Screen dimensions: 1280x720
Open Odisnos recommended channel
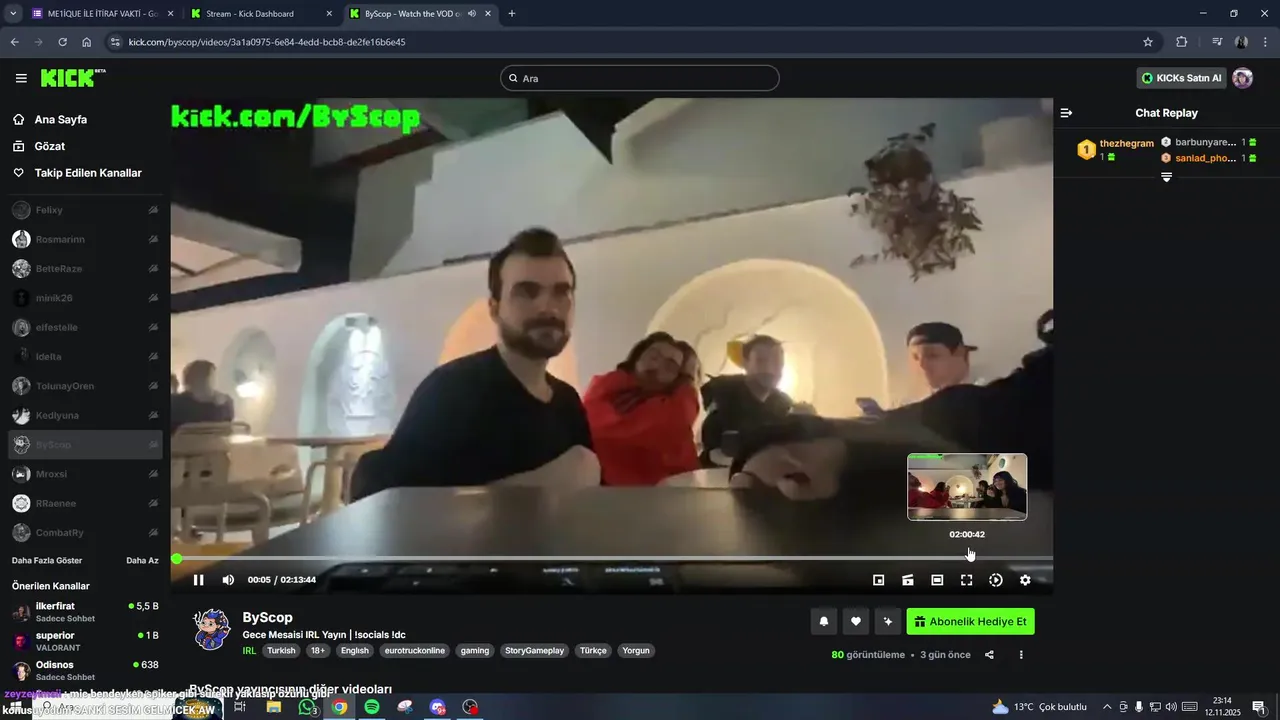click(x=85, y=670)
